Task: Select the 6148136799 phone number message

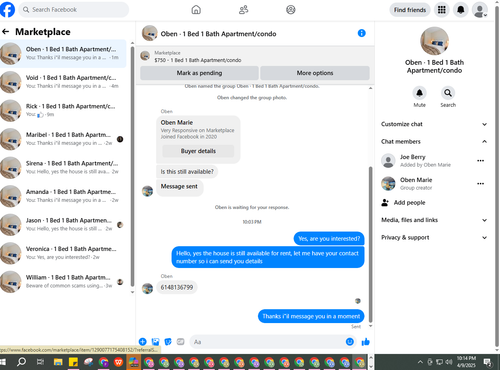Action: point(177,287)
